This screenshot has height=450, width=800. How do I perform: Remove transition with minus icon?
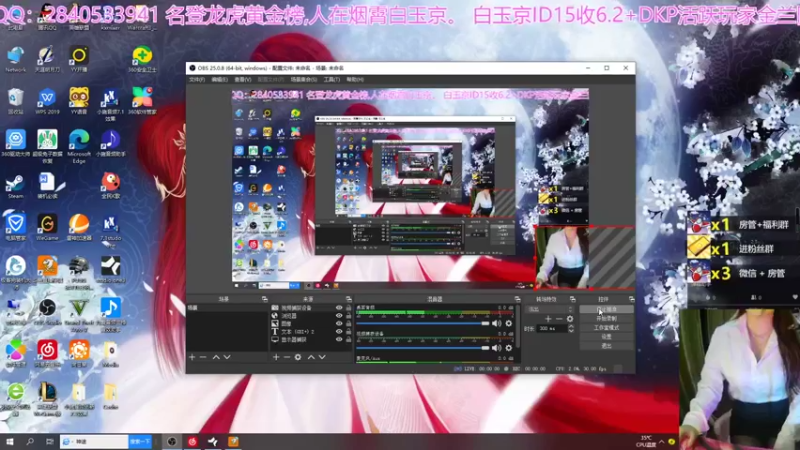coord(559,319)
